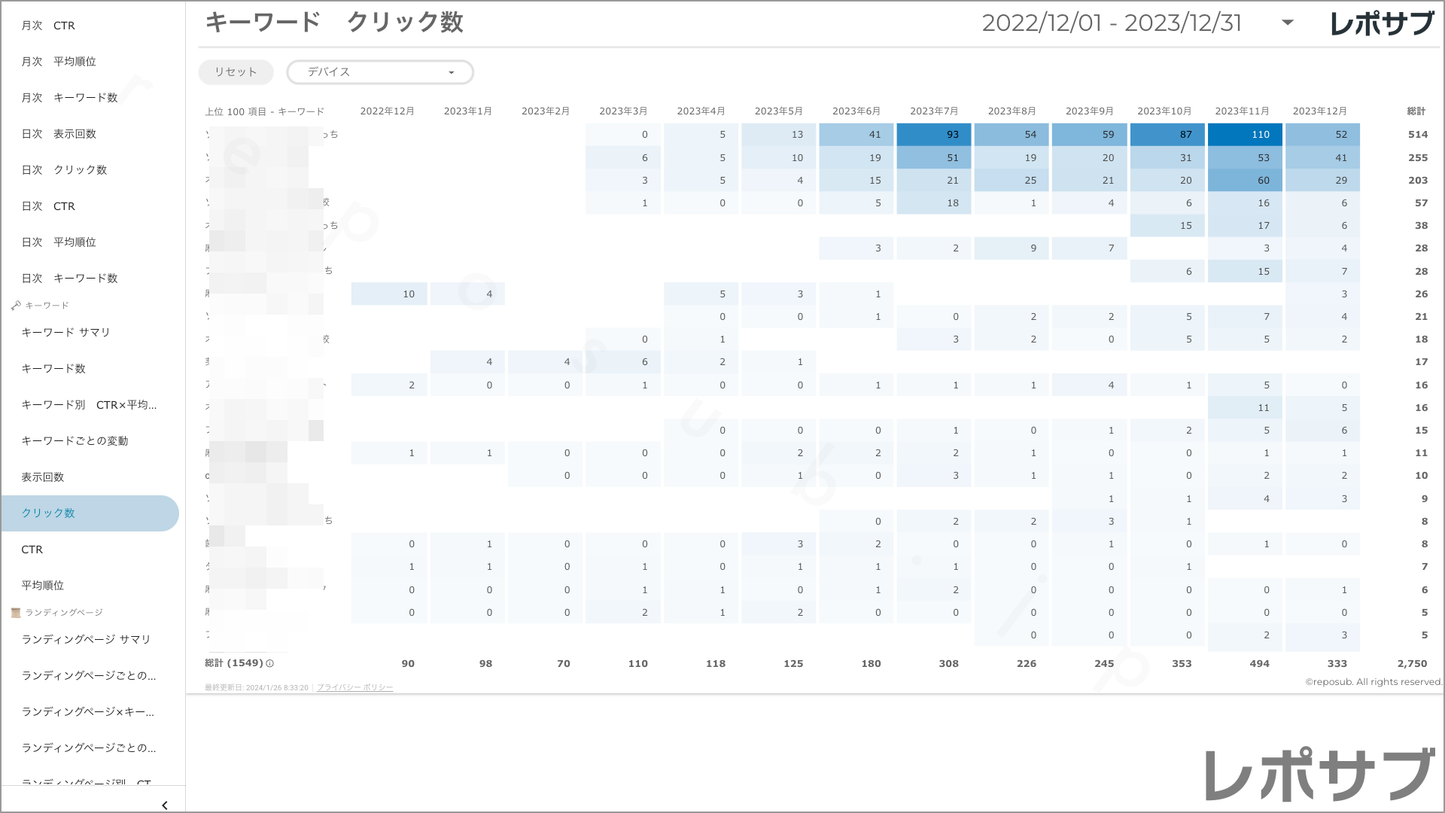Click the key icon beside the キーワード section
The height and width of the screenshot is (813, 1445).
pos(15,305)
